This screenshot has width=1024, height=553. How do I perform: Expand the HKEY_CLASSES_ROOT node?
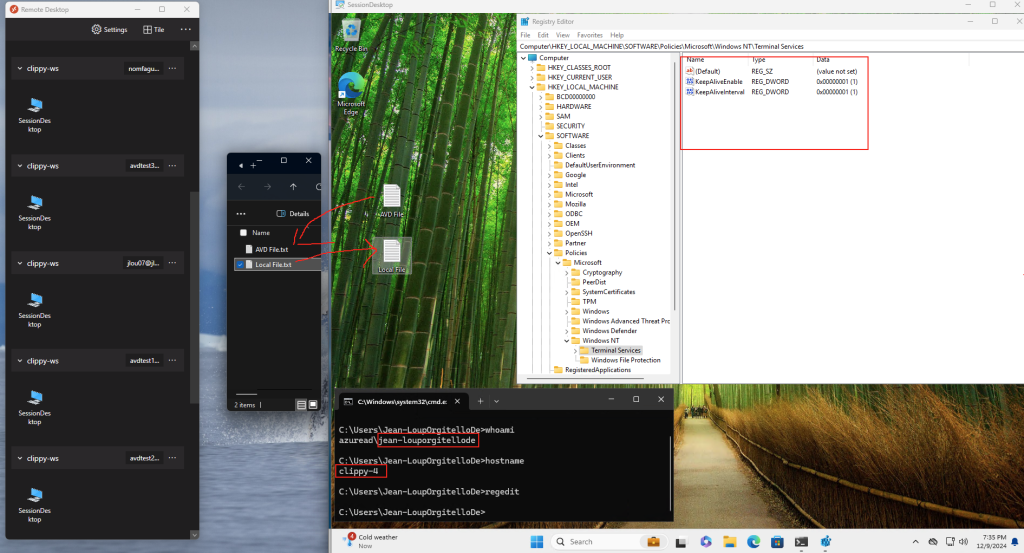[x=532, y=67]
